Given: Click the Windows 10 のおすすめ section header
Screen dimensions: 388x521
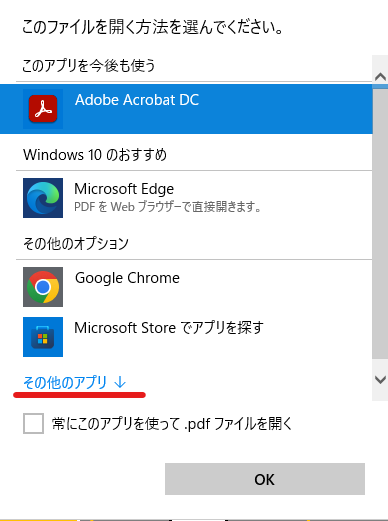Looking at the screenshot, I should click(x=95, y=155).
